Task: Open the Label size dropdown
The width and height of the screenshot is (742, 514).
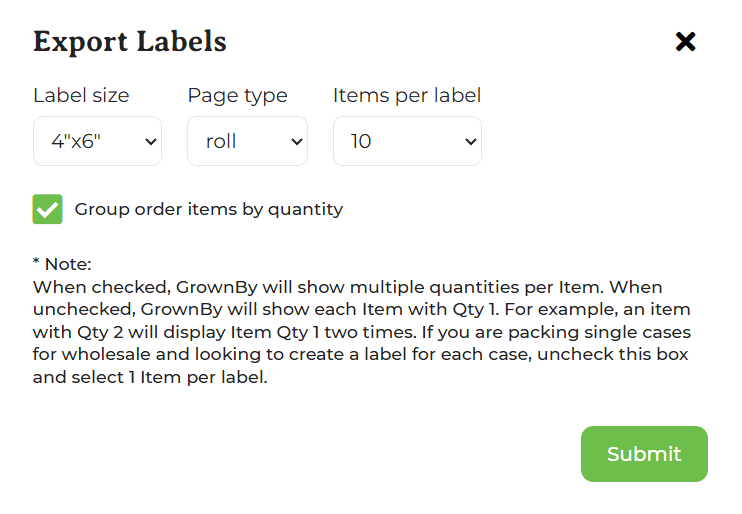Action: pyautogui.click(x=97, y=141)
